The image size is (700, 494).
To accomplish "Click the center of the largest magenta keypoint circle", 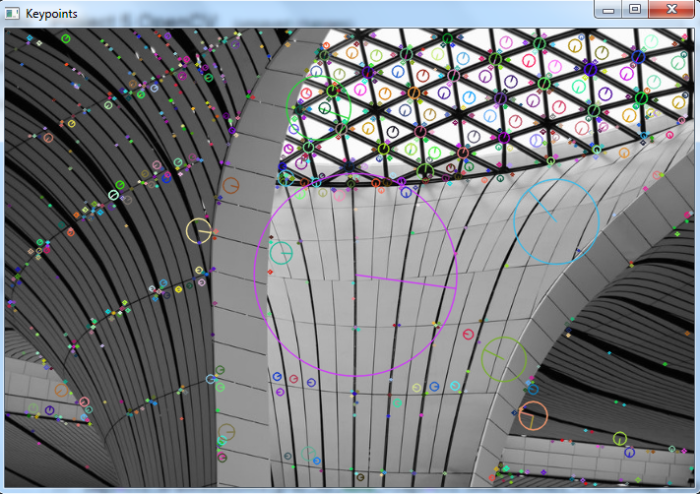I will pos(356,275).
